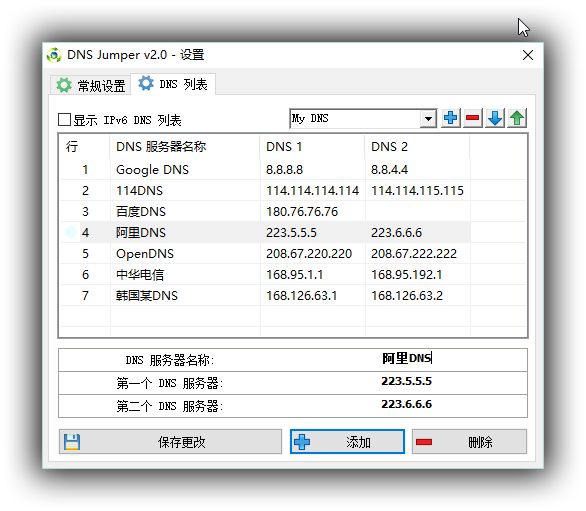Move entry down with blue arrow
The height and width of the screenshot is (511, 586).
495,118
